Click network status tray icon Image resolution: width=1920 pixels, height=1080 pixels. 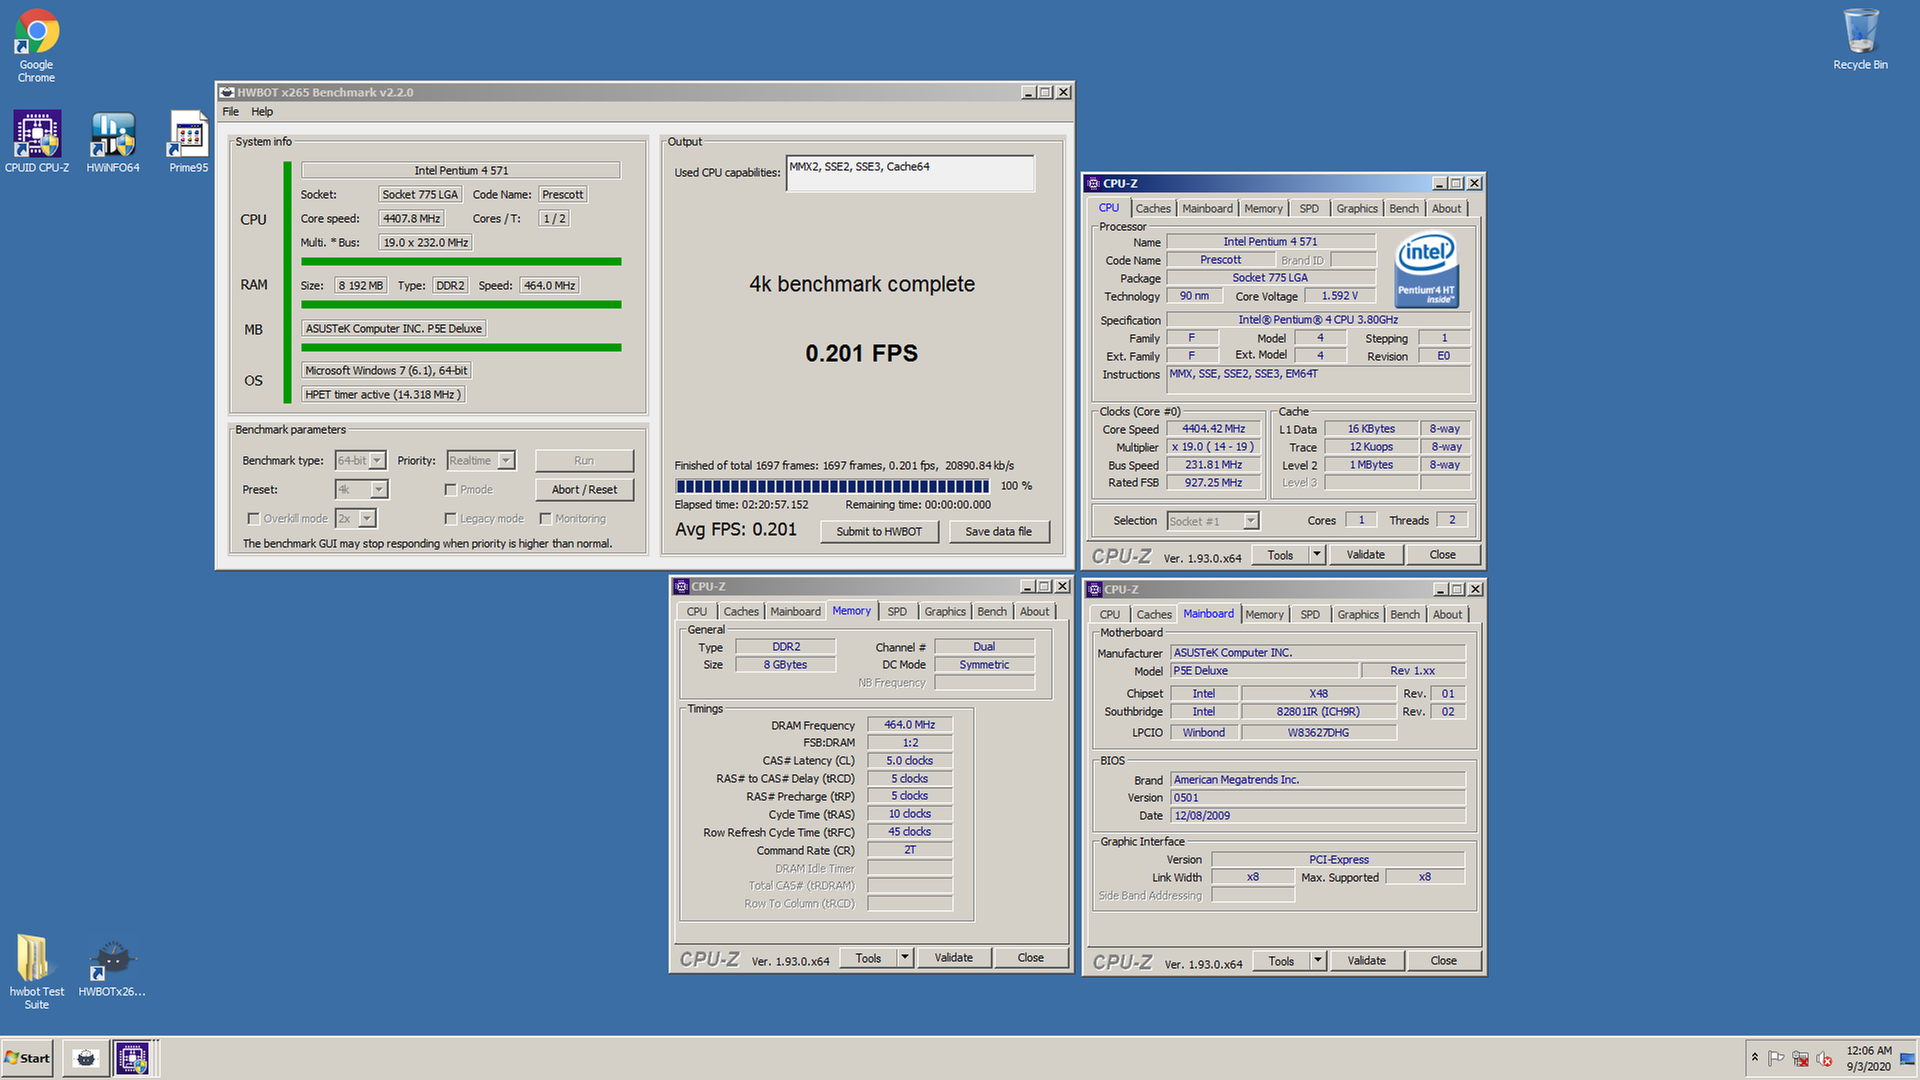(x=1800, y=1058)
